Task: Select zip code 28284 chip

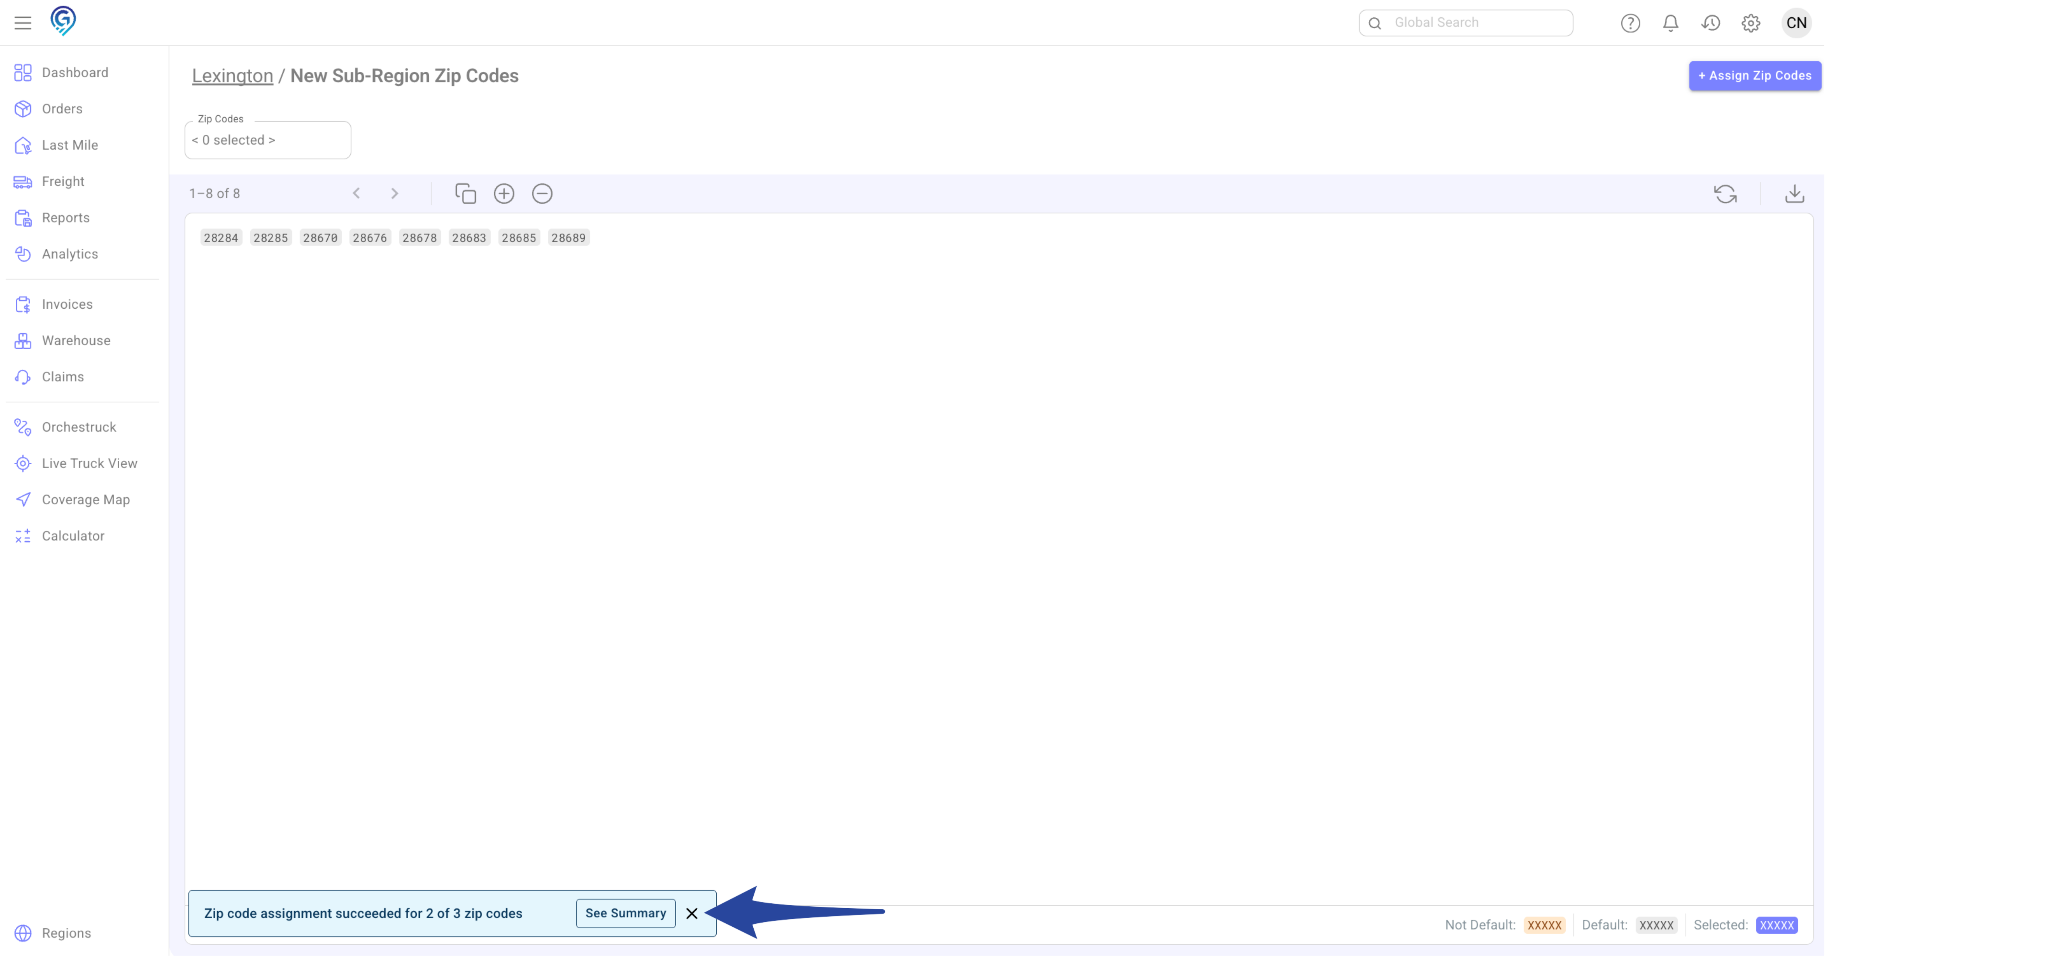Action: [x=221, y=238]
